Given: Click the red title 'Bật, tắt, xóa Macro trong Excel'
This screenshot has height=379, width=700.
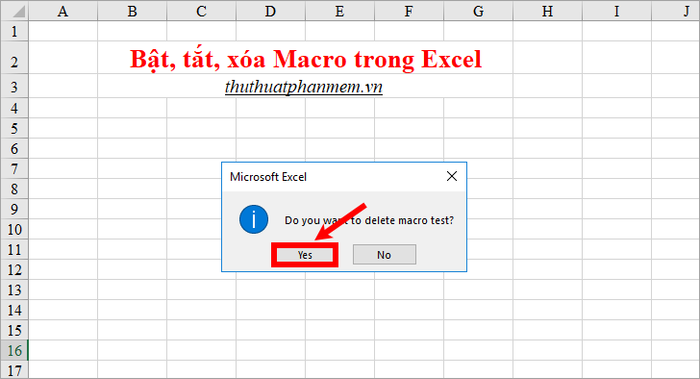Looking at the screenshot, I should tap(306, 60).
